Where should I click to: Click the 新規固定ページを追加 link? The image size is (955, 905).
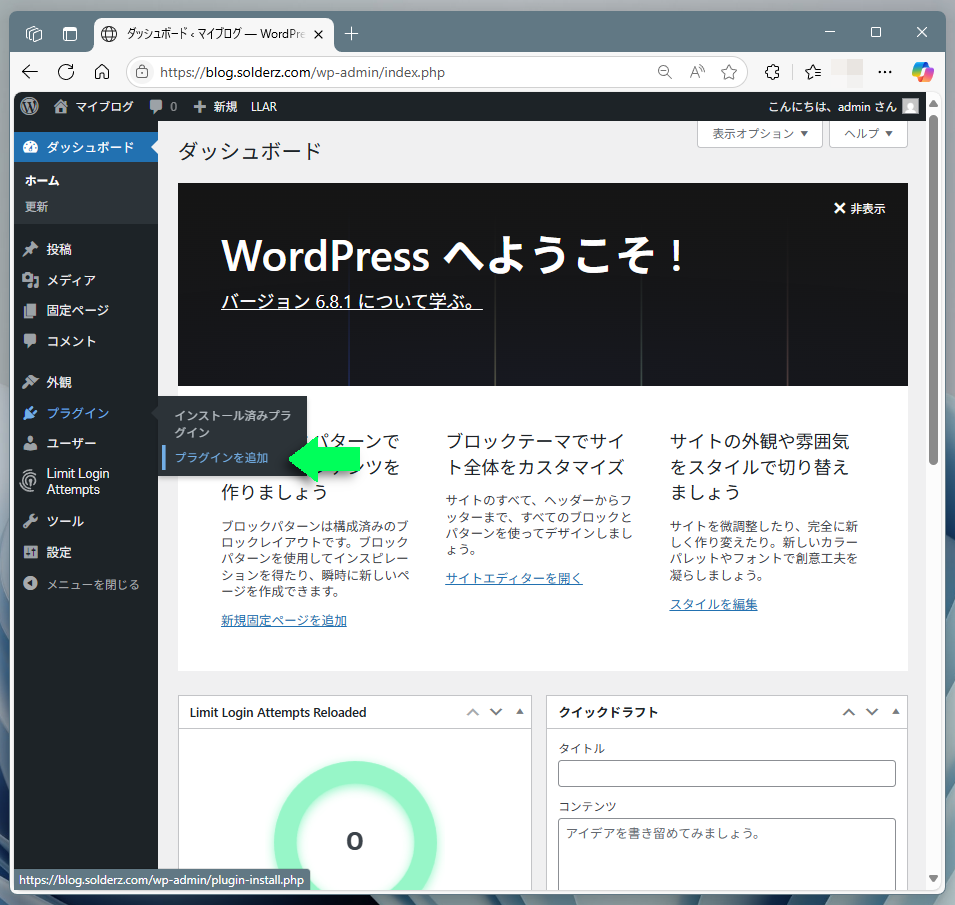click(x=283, y=620)
